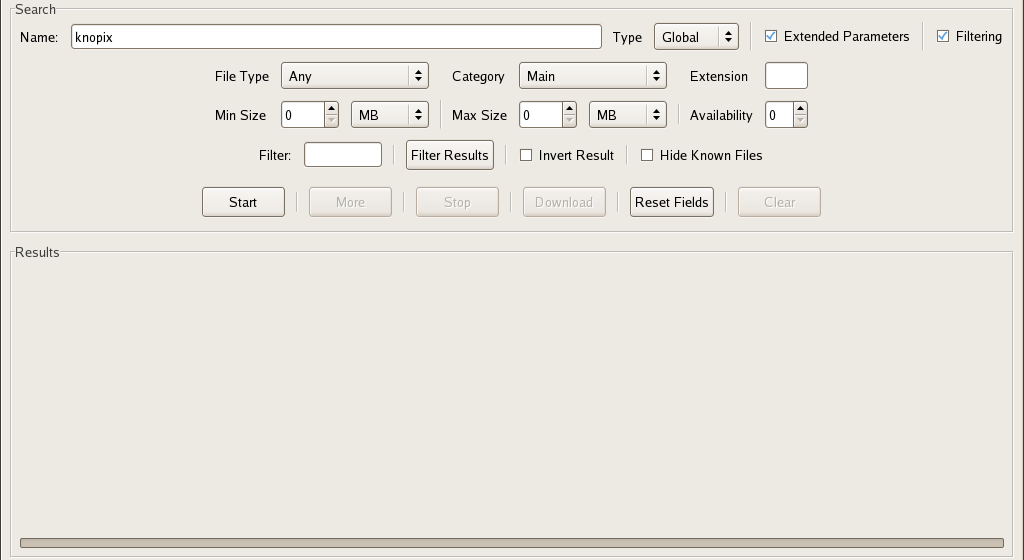Disable the Filtering checkbox
The width and height of the screenshot is (1024, 560).
pos(943,37)
